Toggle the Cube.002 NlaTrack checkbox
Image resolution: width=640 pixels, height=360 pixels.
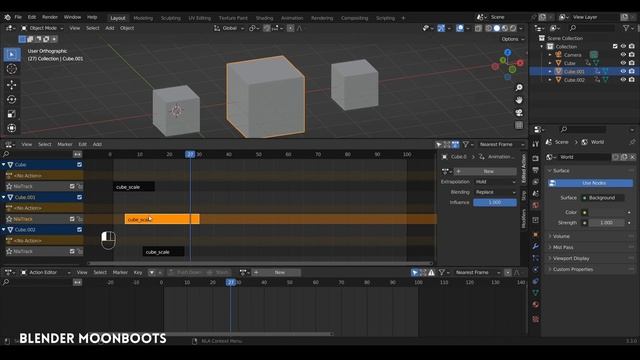pos(72,251)
